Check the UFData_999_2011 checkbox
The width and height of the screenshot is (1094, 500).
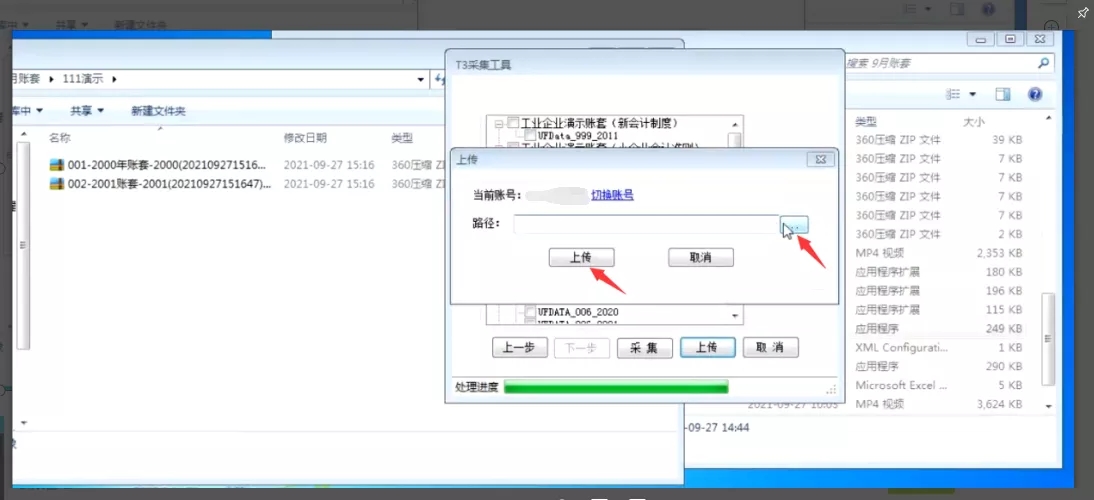click(530, 135)
